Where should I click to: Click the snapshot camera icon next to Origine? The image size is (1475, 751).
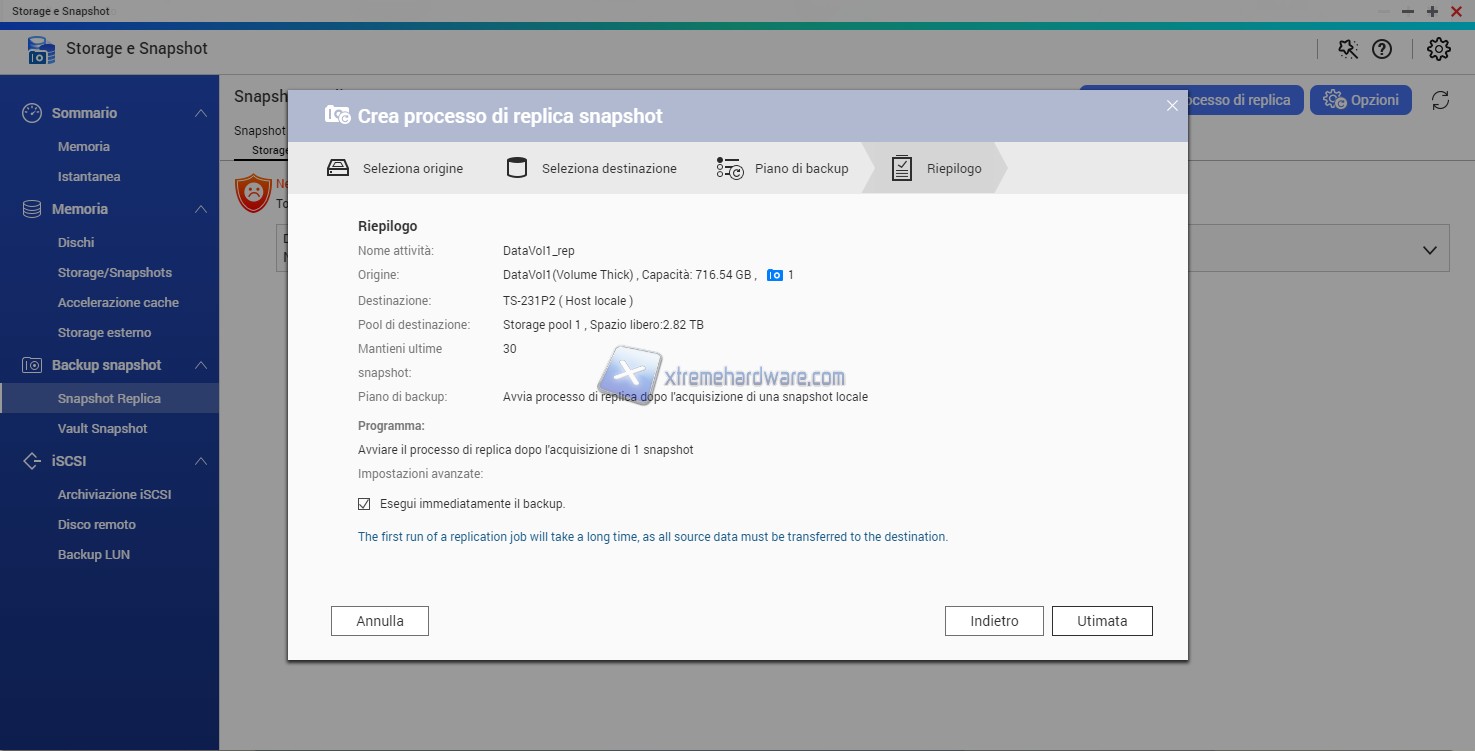point(775,275)
